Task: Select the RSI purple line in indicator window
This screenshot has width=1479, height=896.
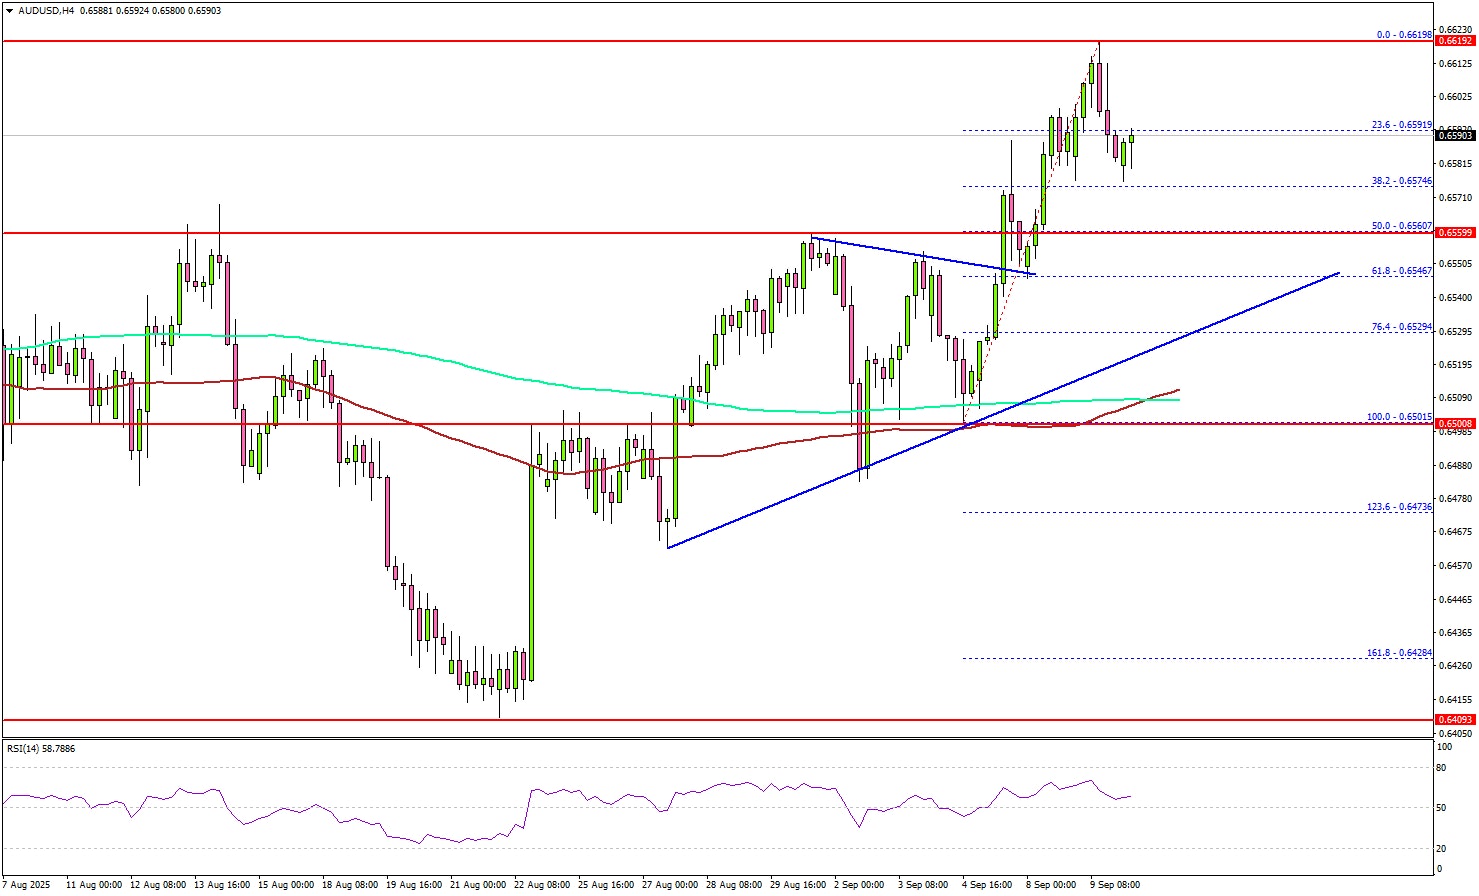Action: click(x=540, y=792)
